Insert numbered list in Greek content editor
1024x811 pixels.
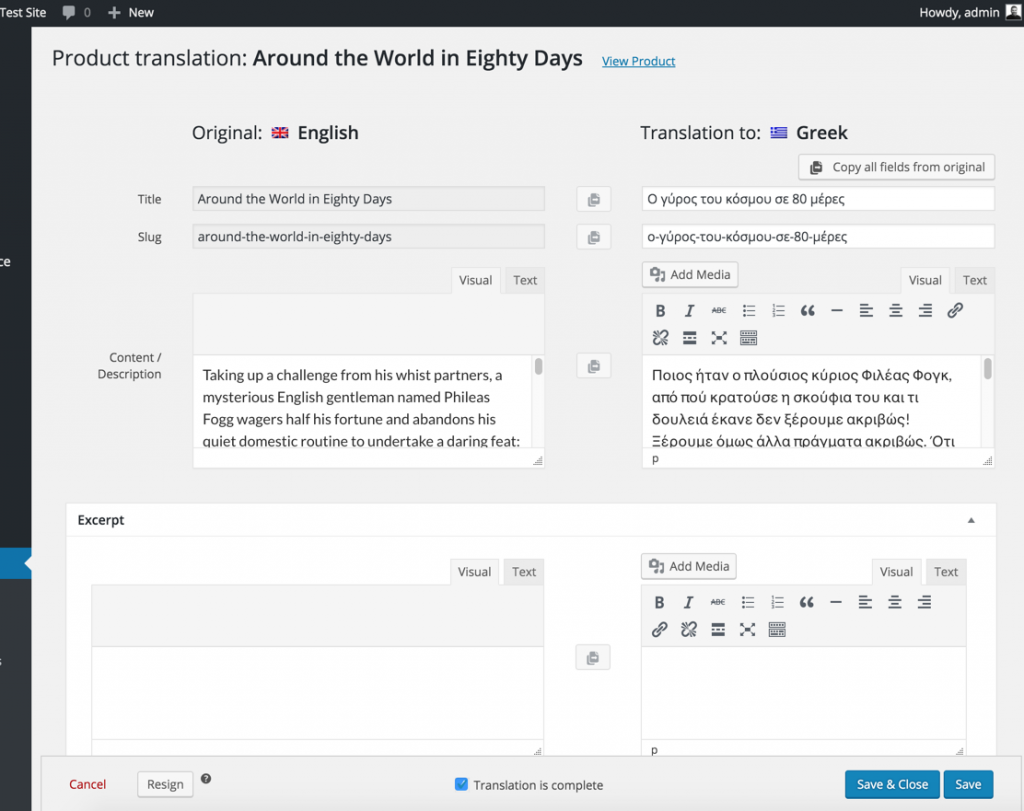point(778,311)
